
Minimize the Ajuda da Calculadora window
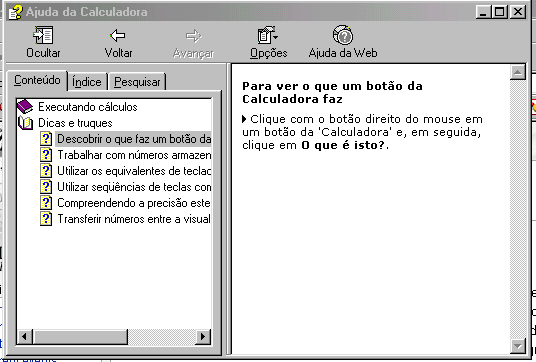pyautogui.click(x=483, y=12)
